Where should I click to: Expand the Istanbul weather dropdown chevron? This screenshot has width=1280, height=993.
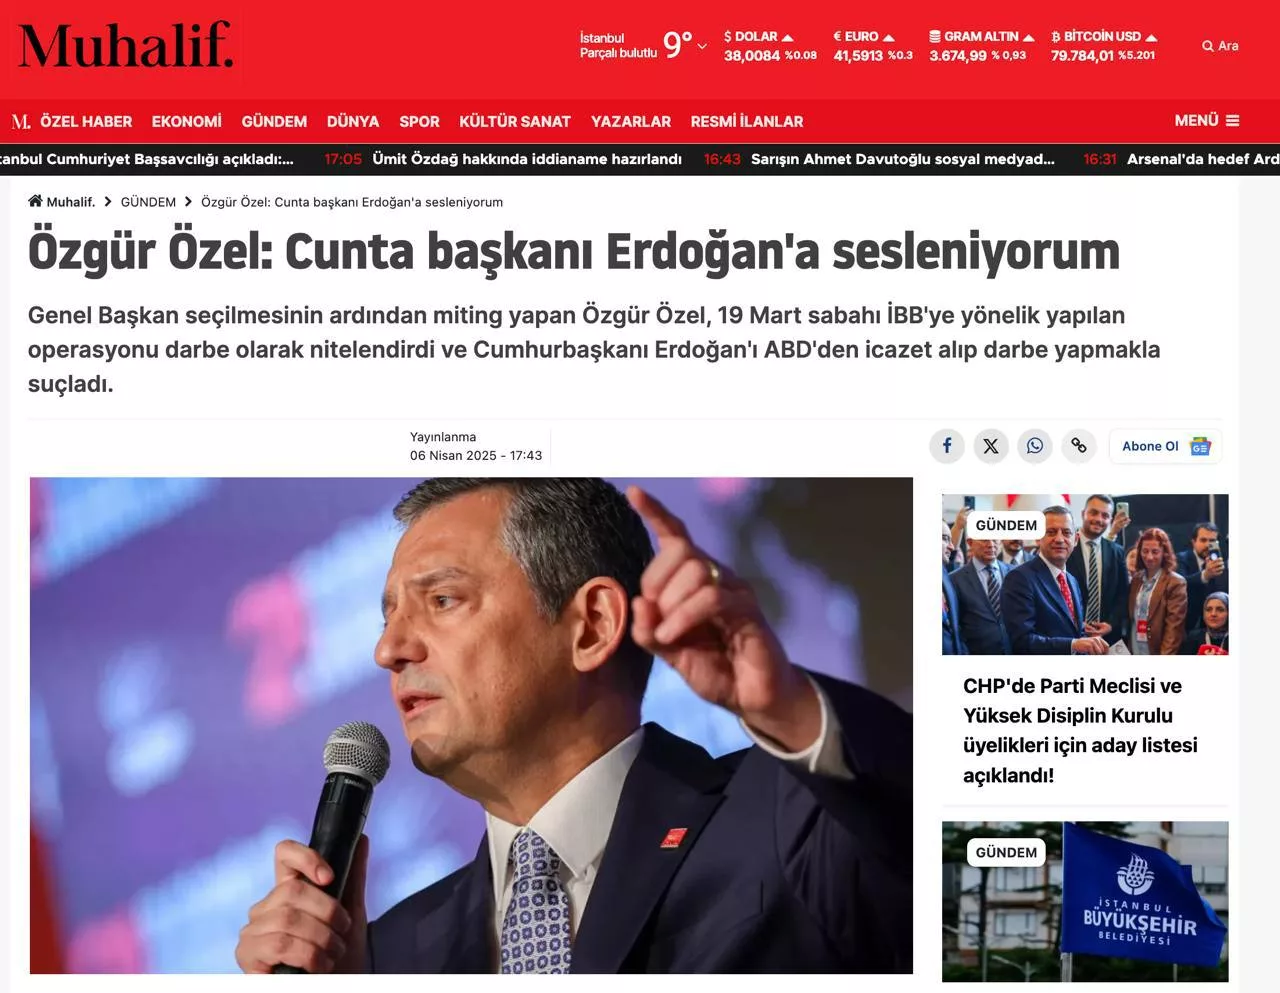click(x=702, y=46)
